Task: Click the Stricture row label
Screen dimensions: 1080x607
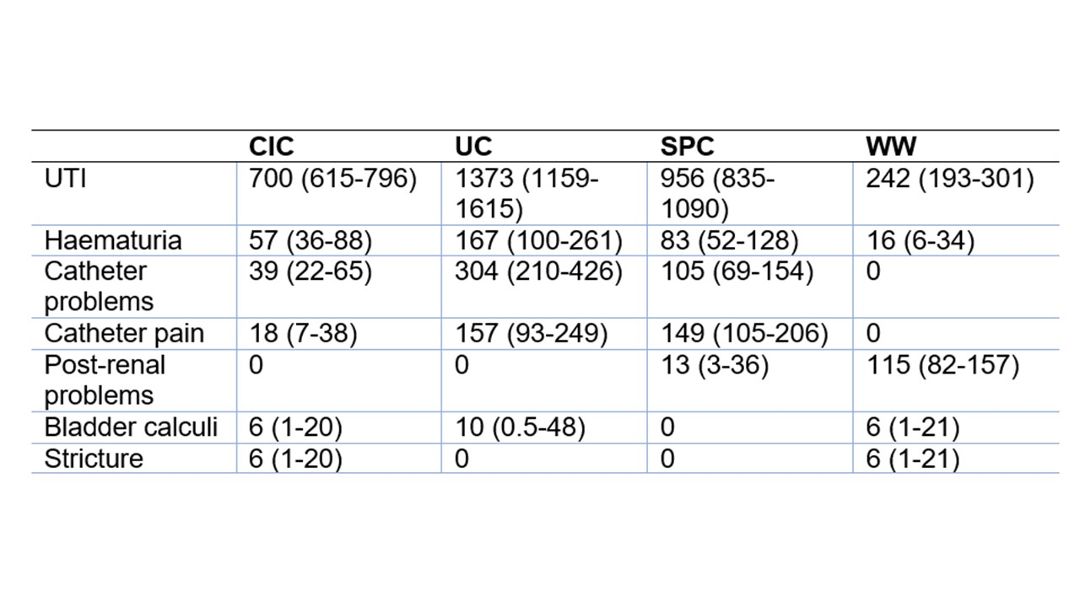Action: coord(94,458)
